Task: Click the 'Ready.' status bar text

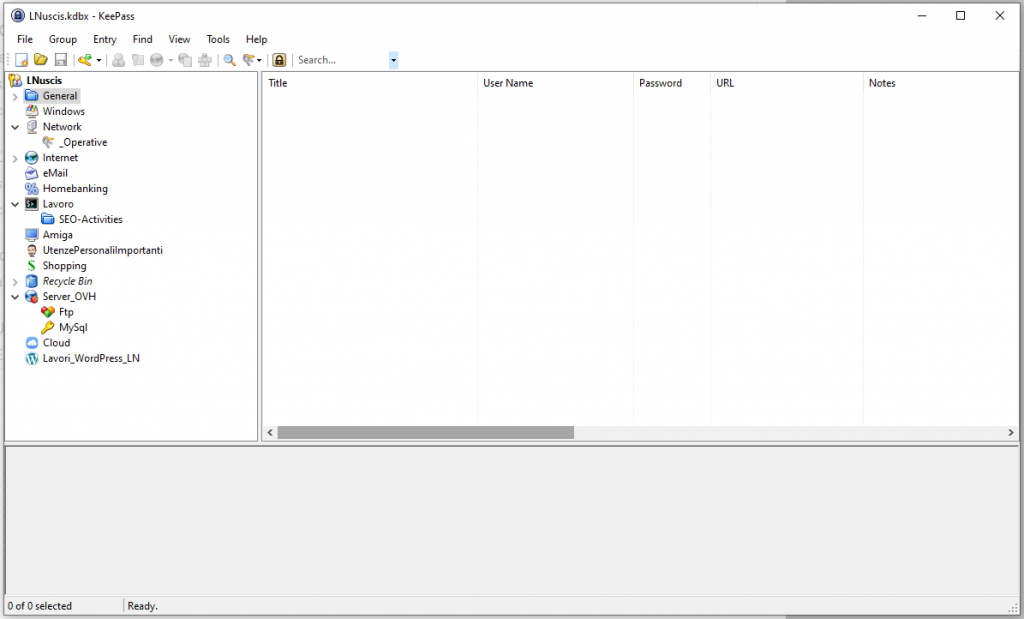Action: tap(142, 606)
